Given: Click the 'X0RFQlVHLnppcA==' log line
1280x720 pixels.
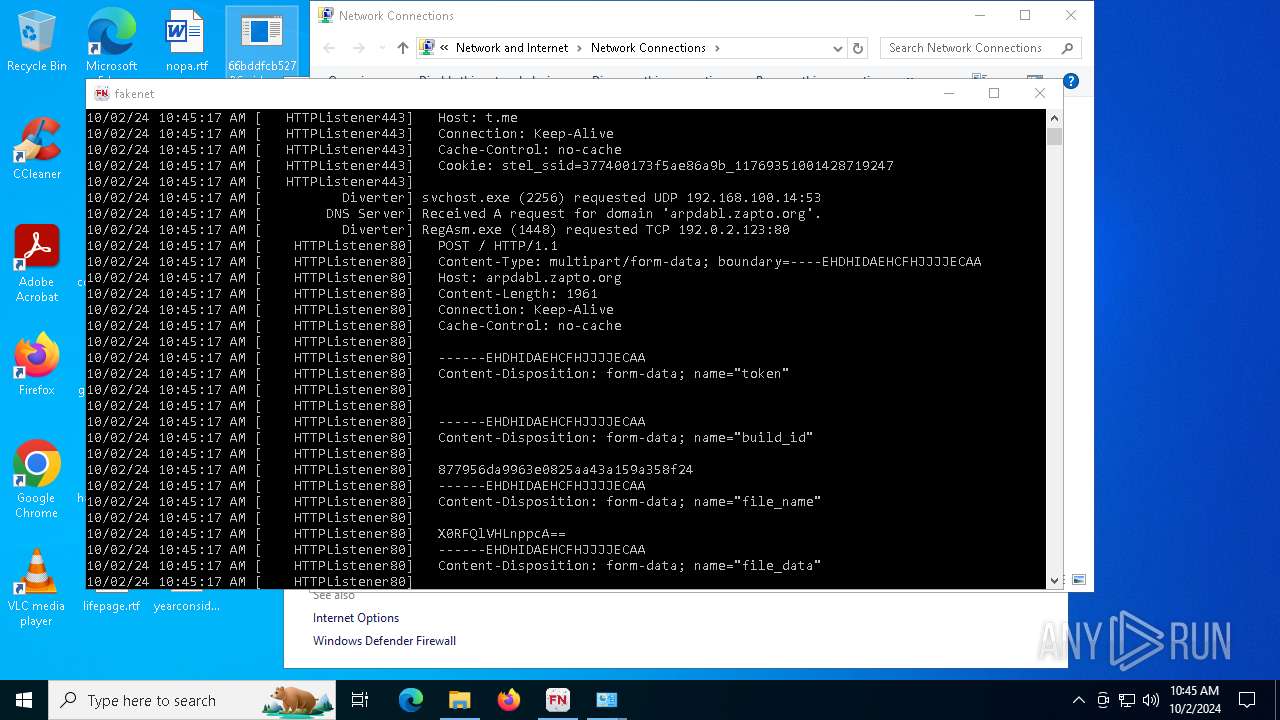Looking at the screenshot, I should point(501,534).
